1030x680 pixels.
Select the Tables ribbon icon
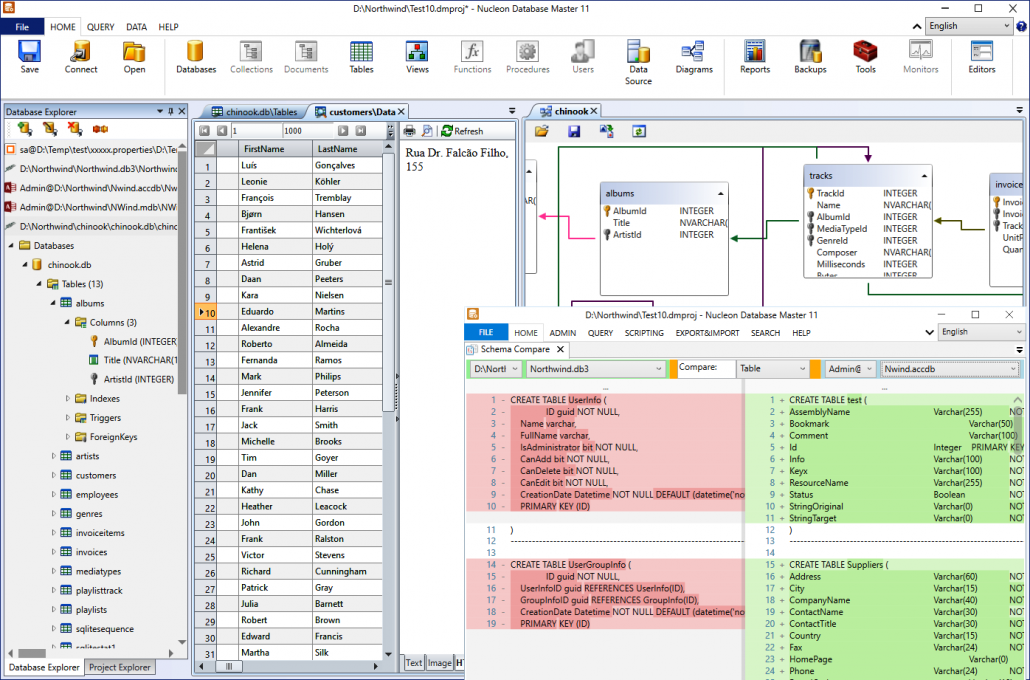[360, 57]
